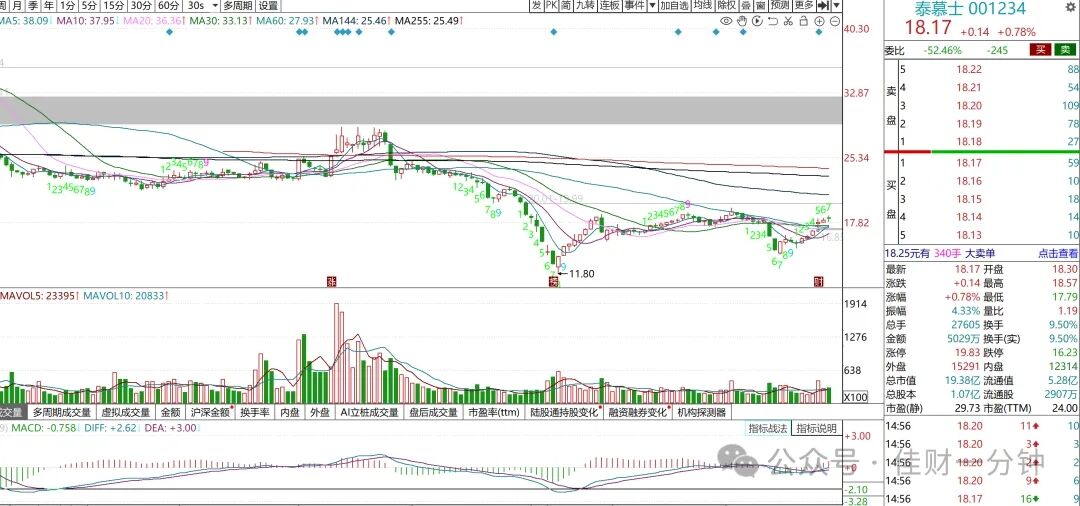Select the 60分 period tab
1080x506 pixels.
click(x=170, y=6)
